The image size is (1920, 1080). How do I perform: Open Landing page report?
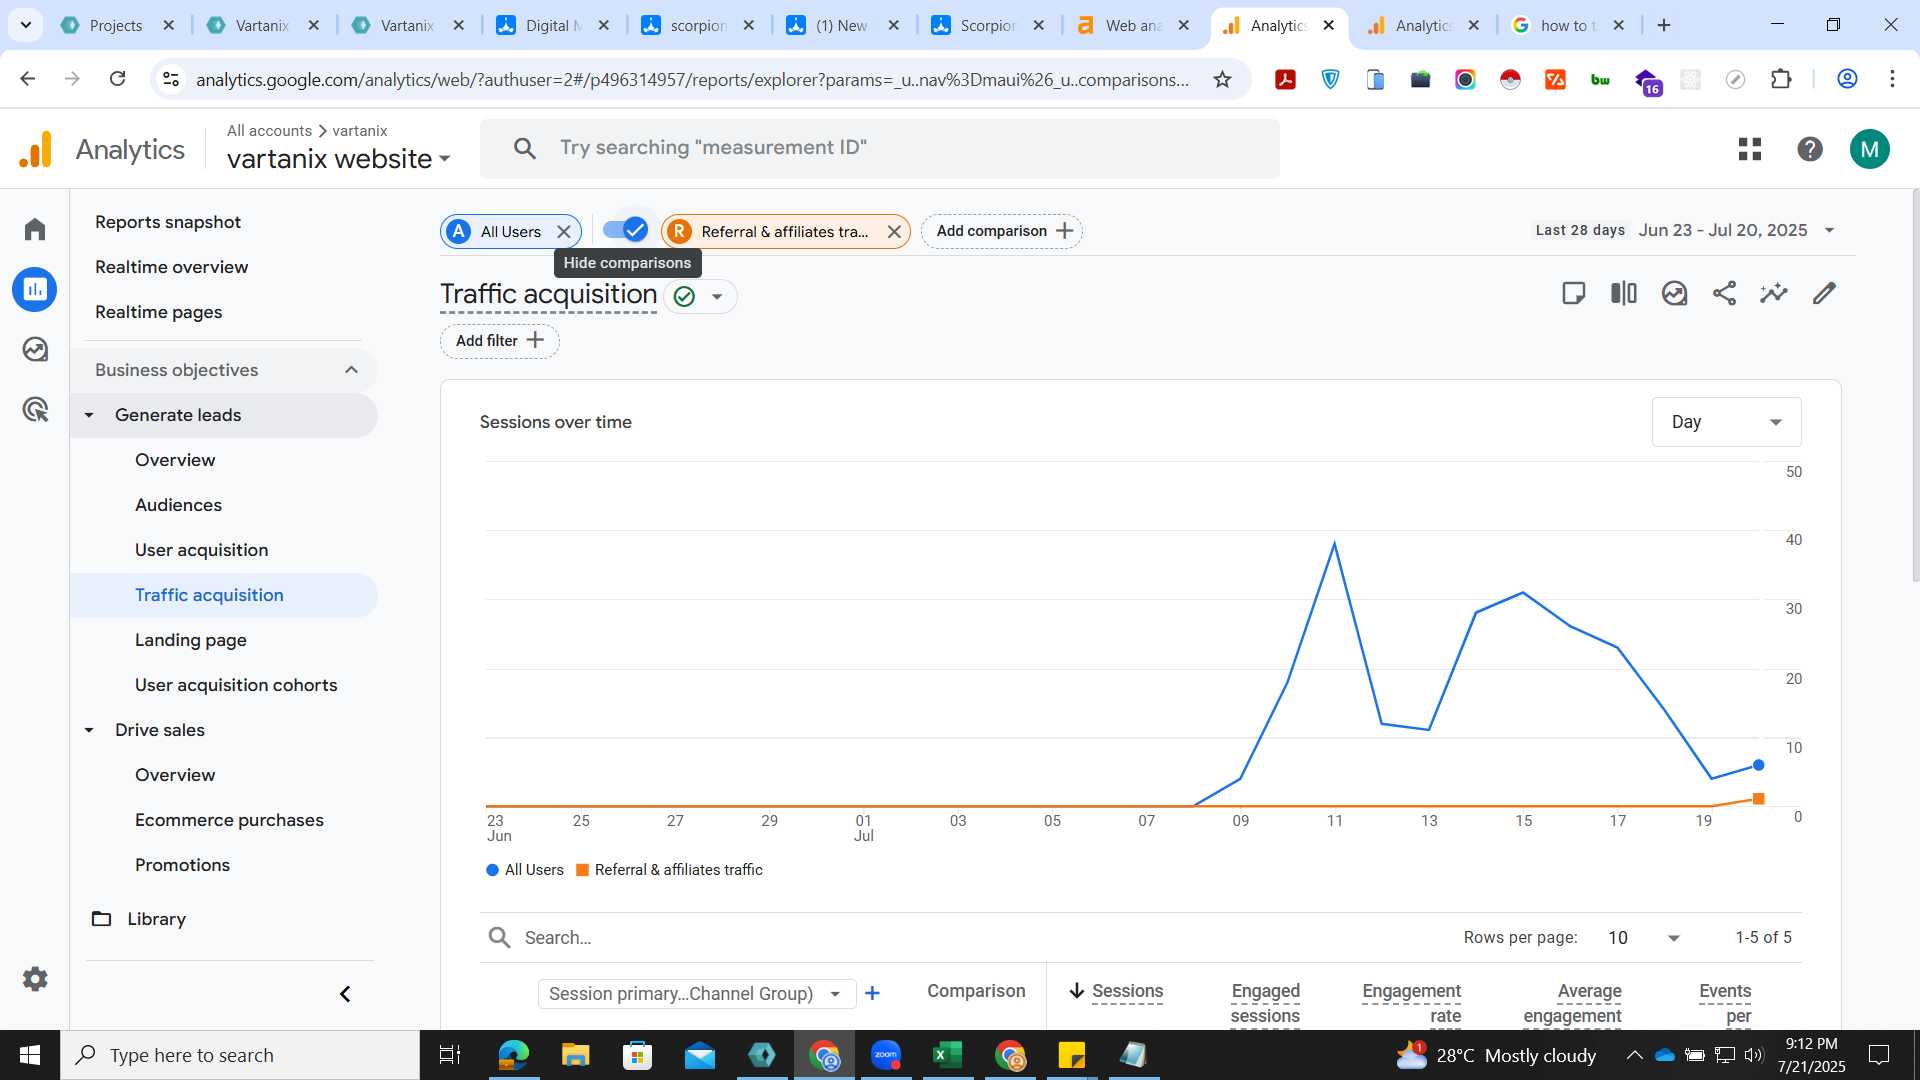191,640
